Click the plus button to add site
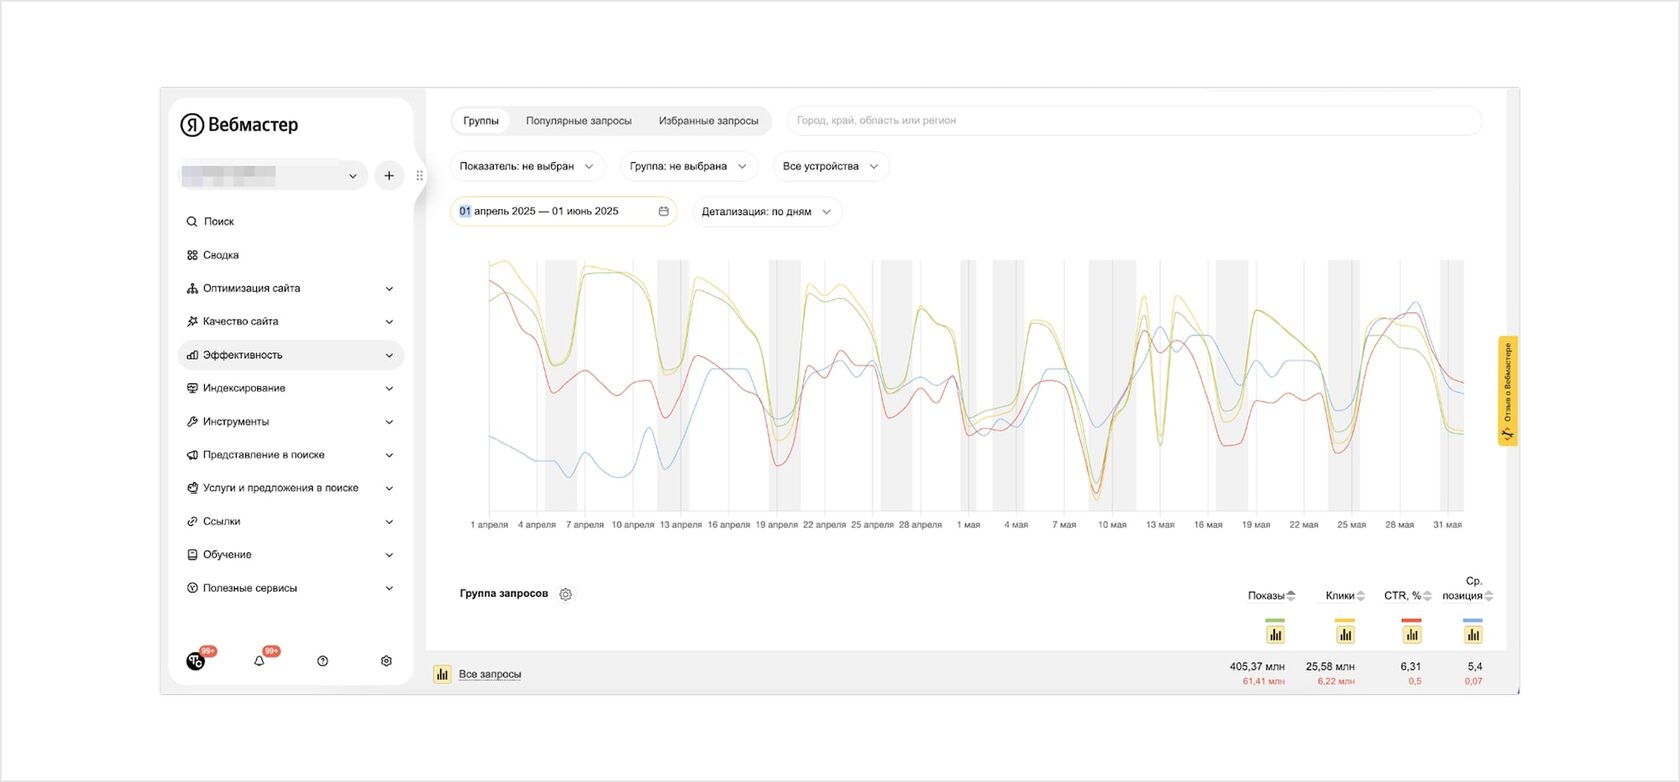 tap(389, 176)
